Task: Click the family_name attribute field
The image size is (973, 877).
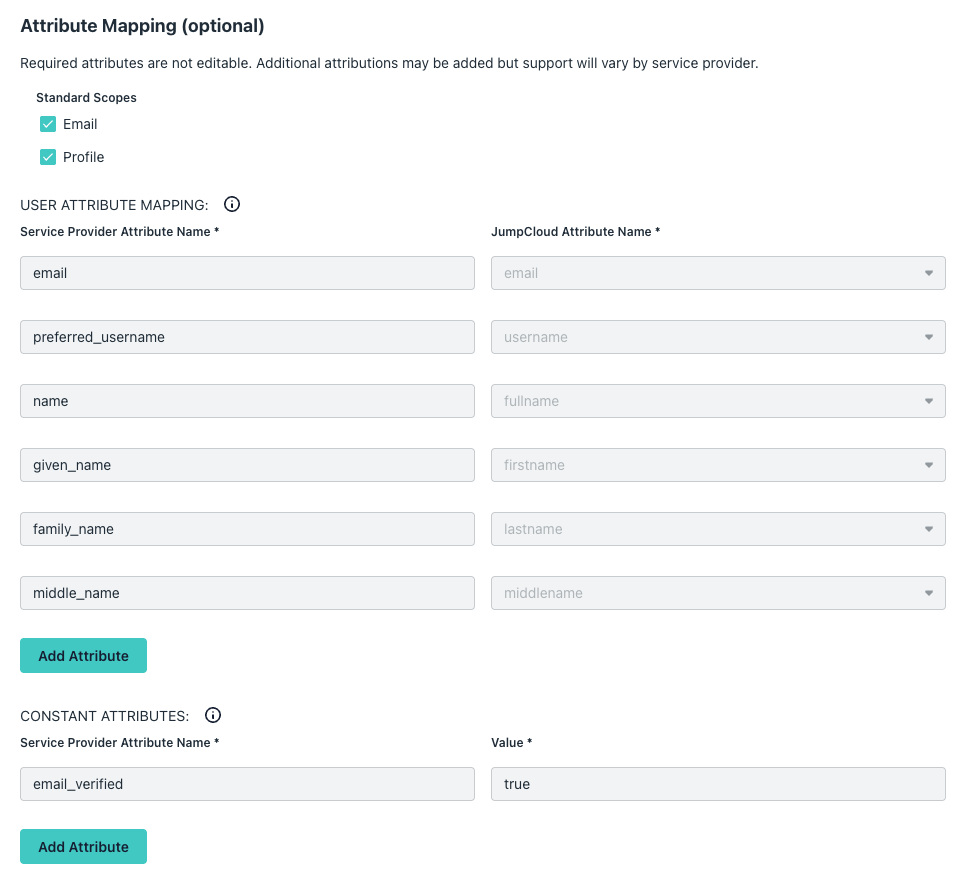Action: click(247, 529)
